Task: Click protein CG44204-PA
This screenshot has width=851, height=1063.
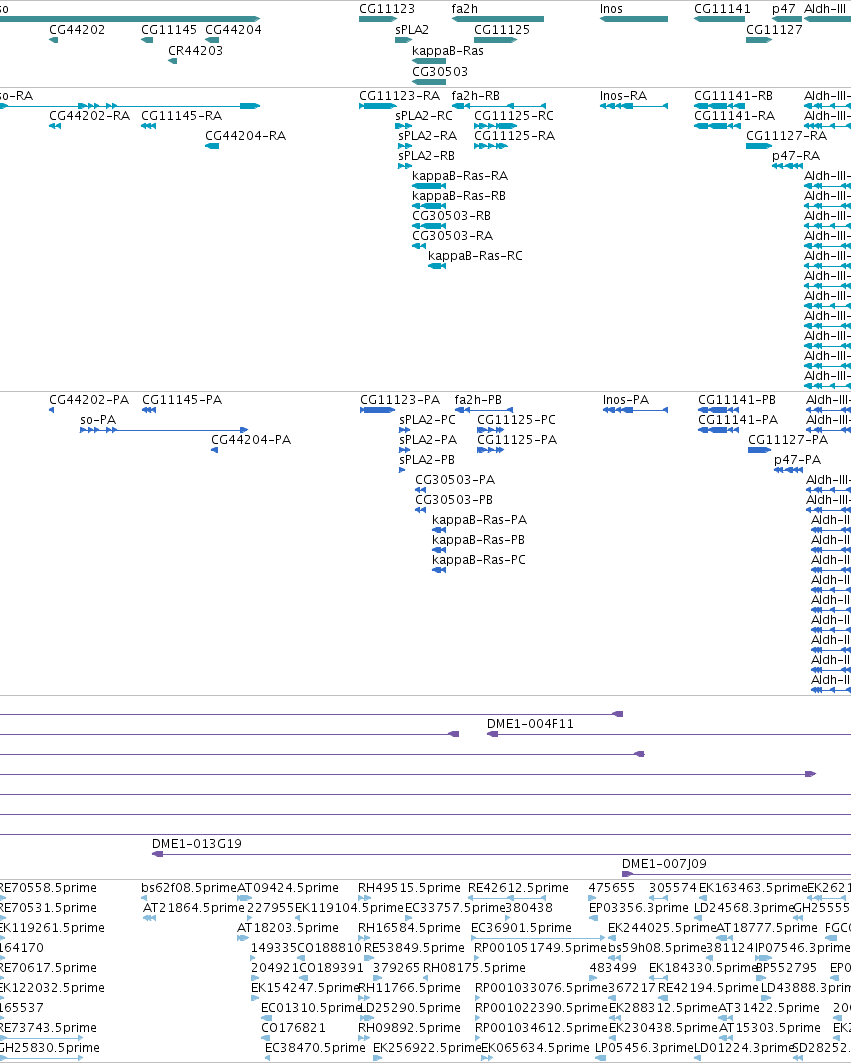Action: pyautogui.click(x=251, y=440)
